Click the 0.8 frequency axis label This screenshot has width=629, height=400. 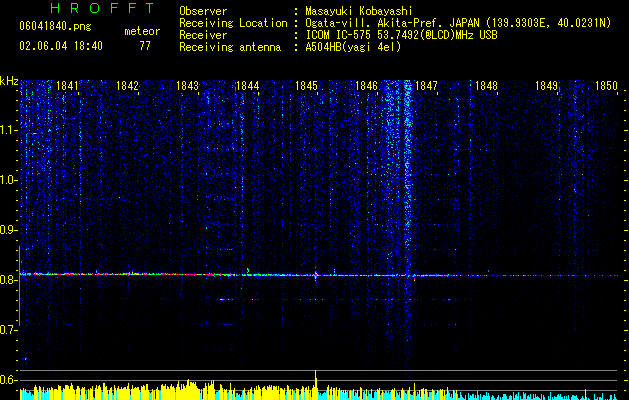(8, 280)
